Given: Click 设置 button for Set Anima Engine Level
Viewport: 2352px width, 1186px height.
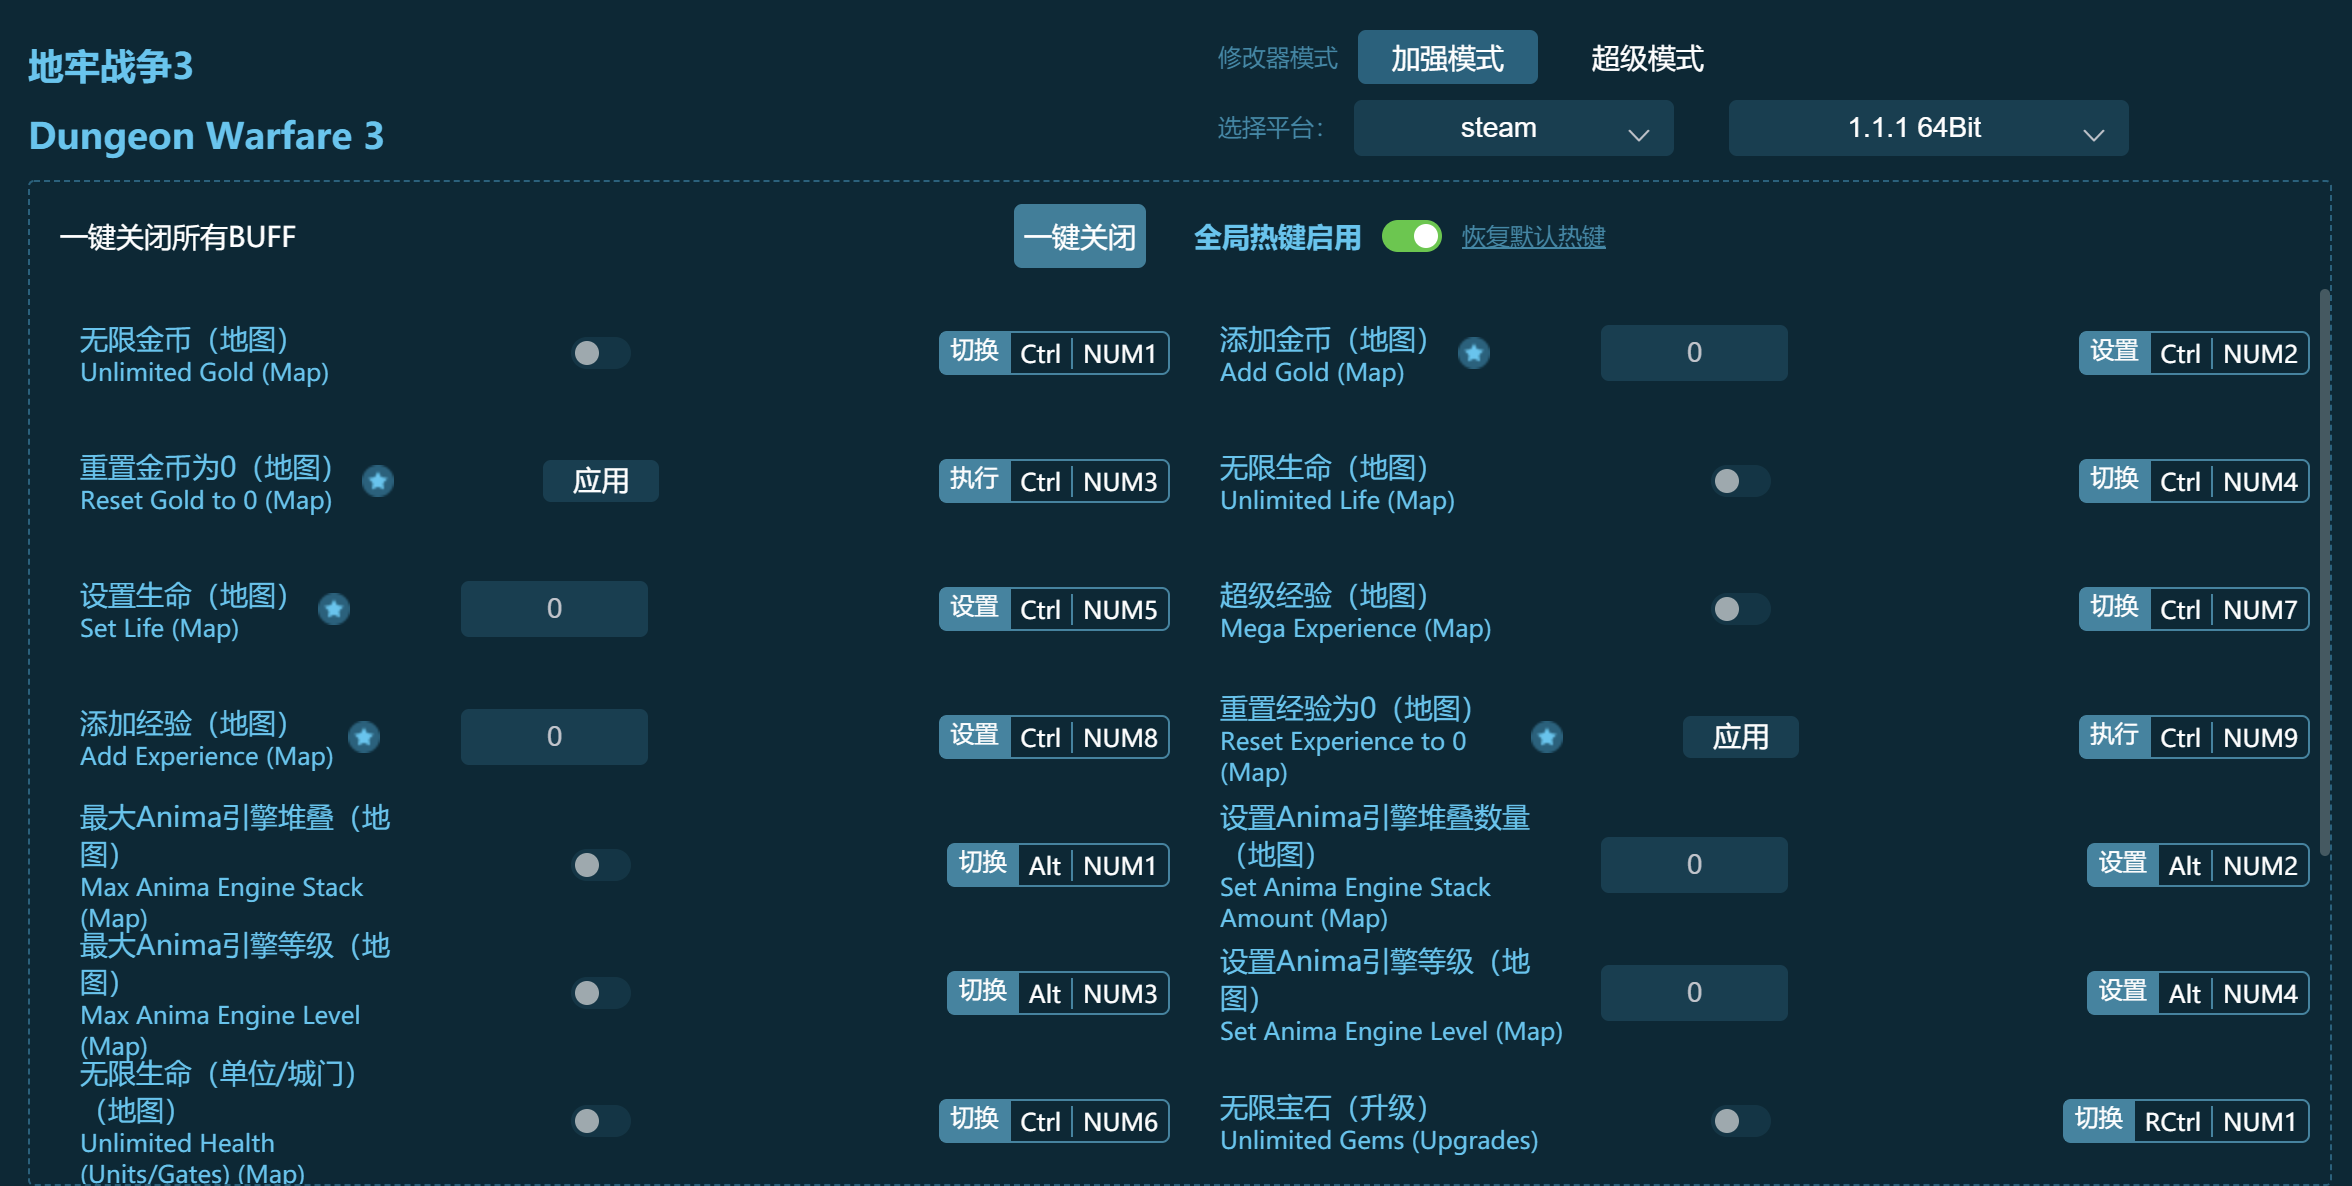Looking at the screenshot, I should pyautogui.click(x=2123, y=993).
